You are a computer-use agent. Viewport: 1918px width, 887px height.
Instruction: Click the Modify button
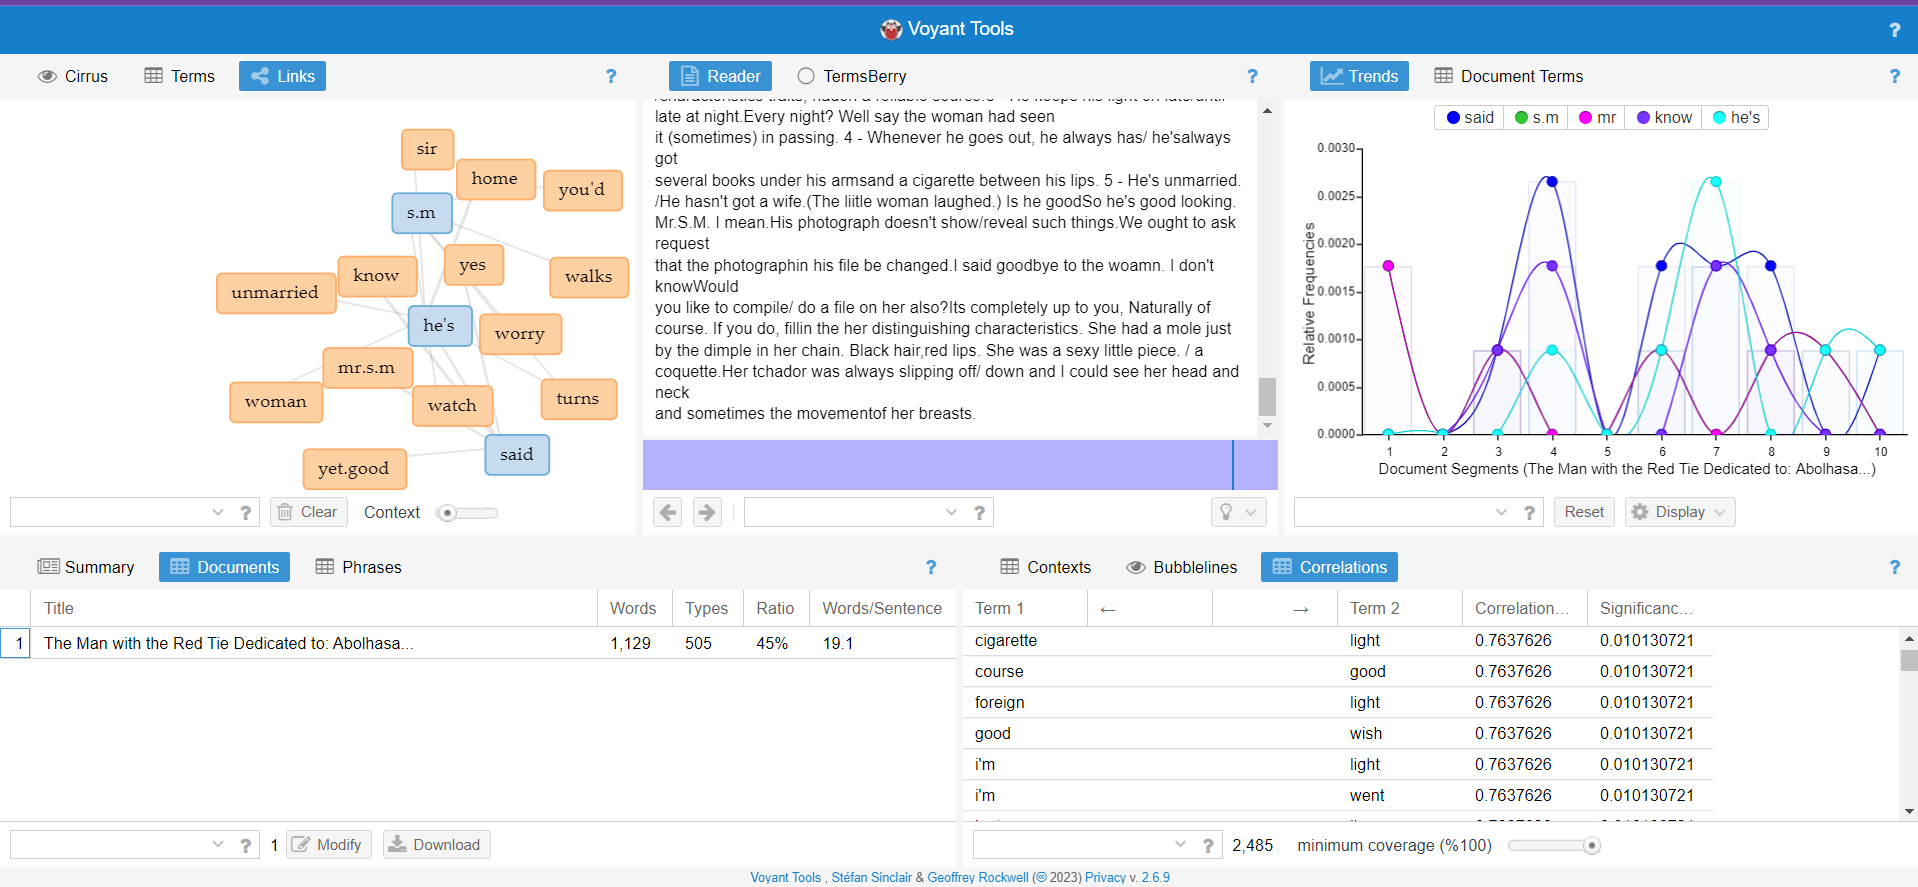328,845
